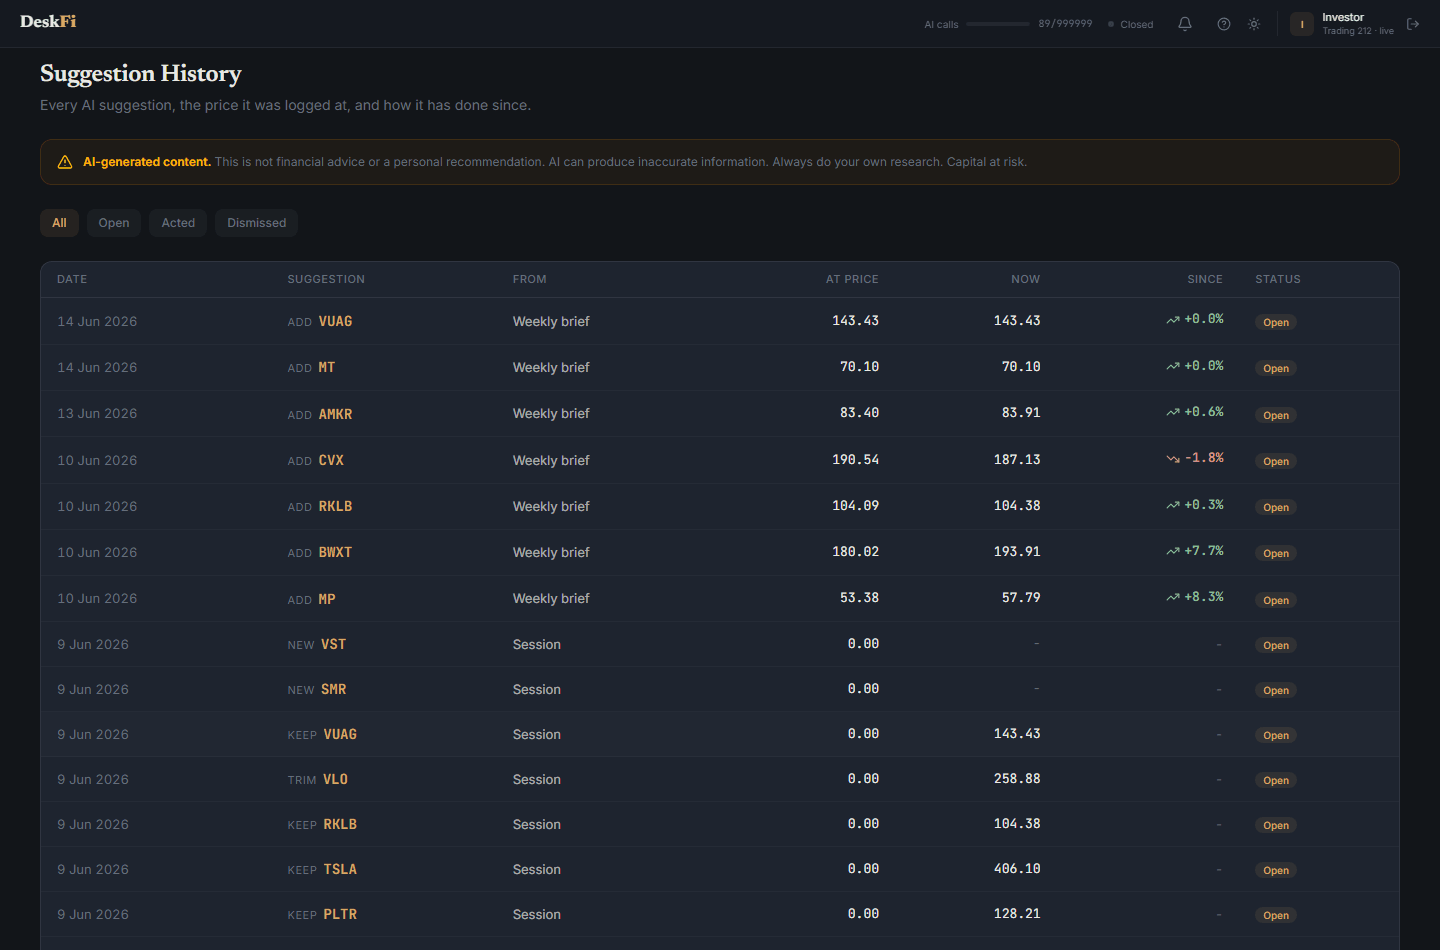Viewport: 1440px width, 950px height.
Task: Click the CVX ticker symbol
Action: coord(331,460)
